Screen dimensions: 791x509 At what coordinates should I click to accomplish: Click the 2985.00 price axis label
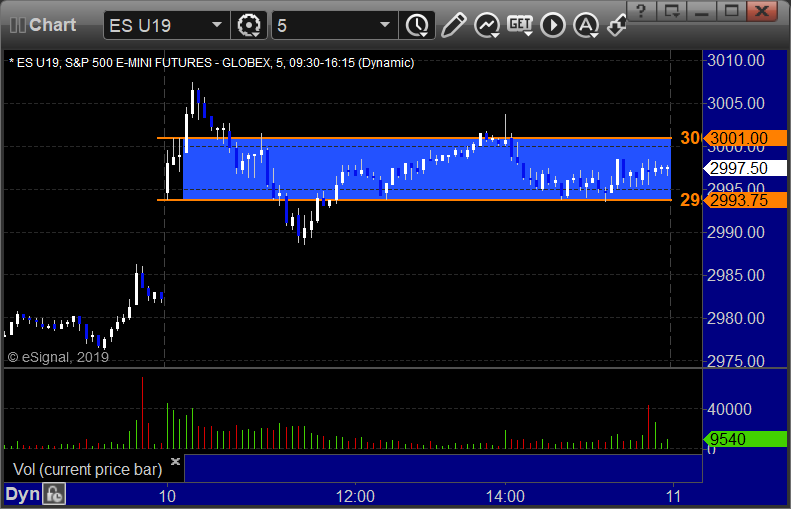click(x=736, y=275)
